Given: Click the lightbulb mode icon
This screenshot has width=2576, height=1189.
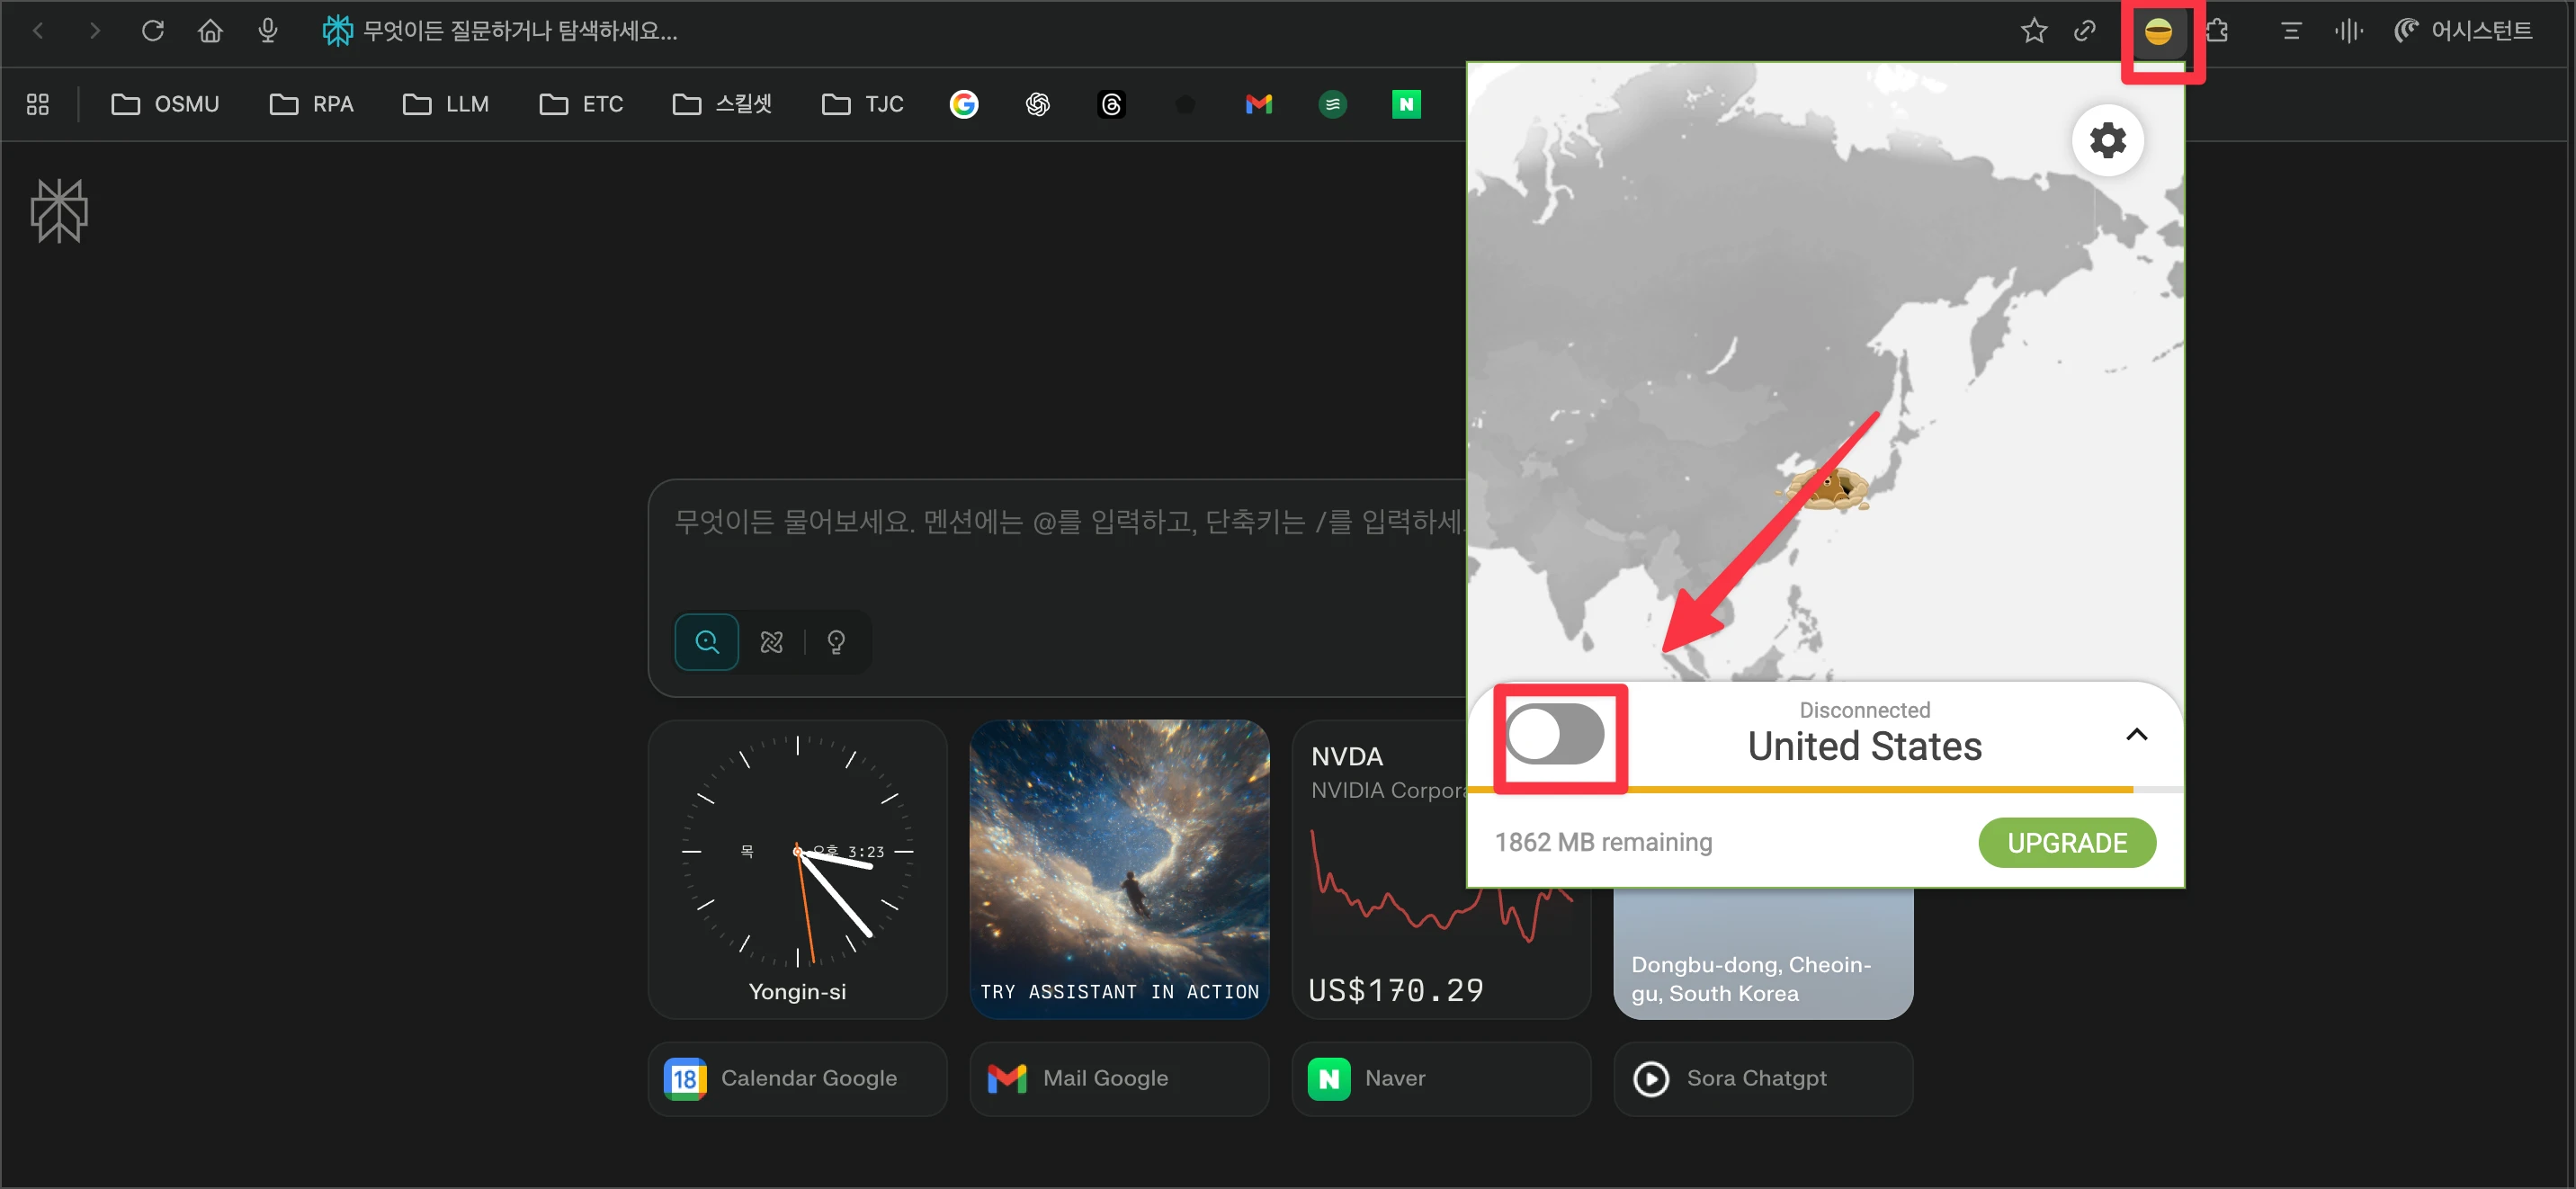Looking at the screenshot, I should (x=836, y=642).
